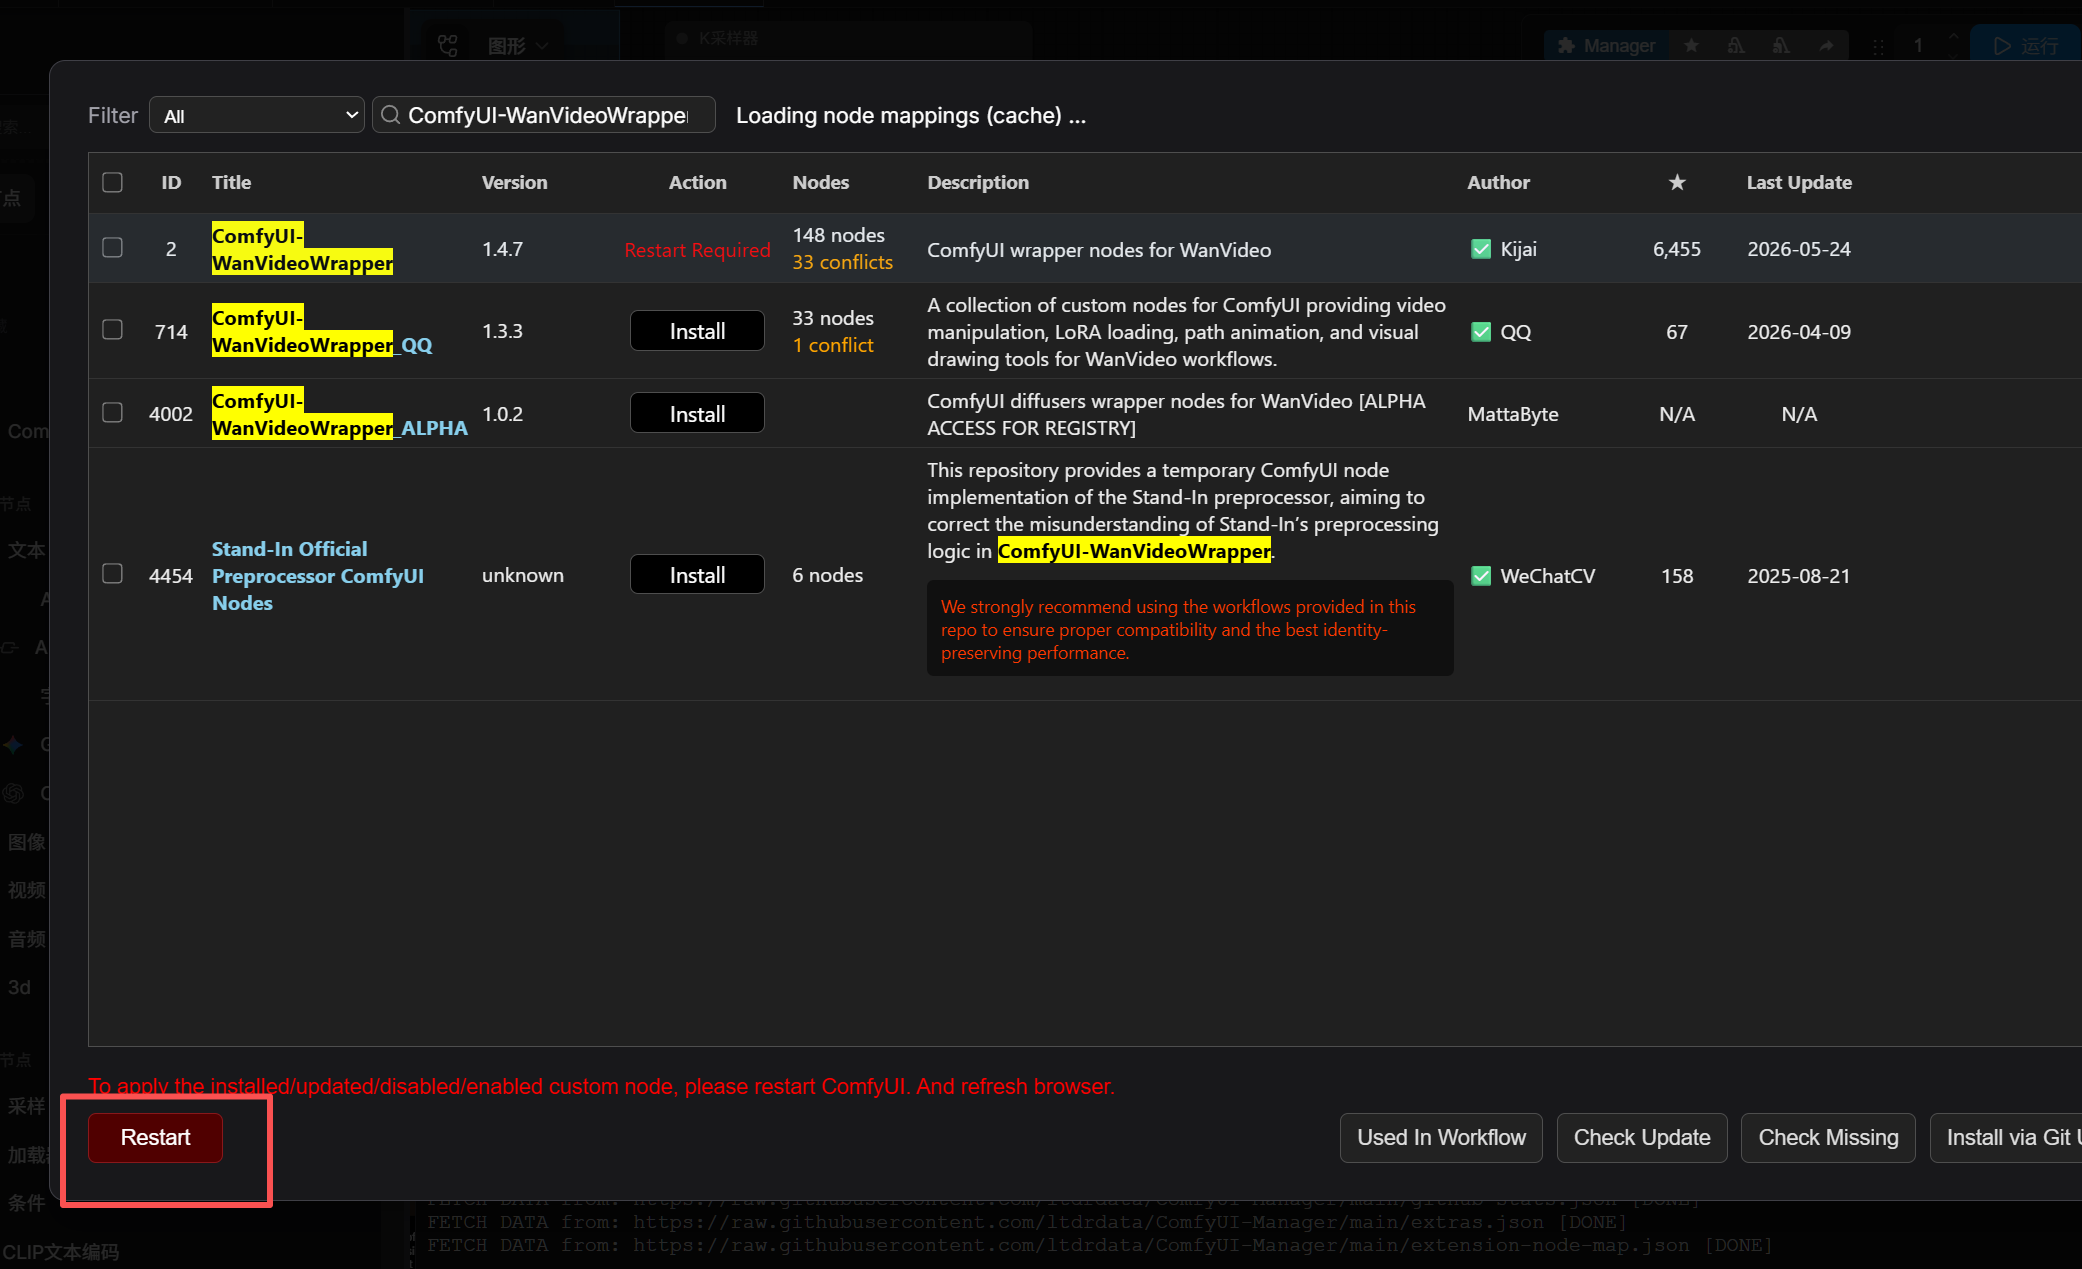Sort by the Description column header
The width and height of the screenshot is (2082, 1269).
pyautogui.click(x=977, y=182)
